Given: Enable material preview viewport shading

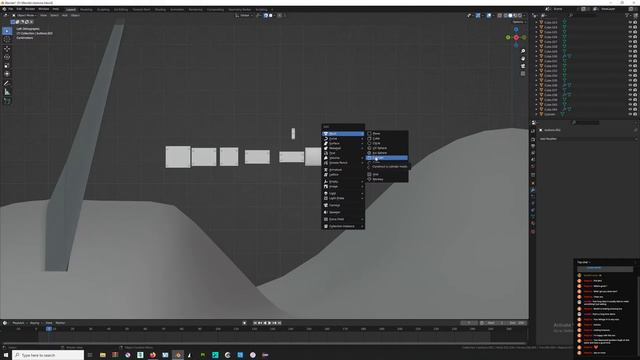Looking at the screenshot, I should tap(515, 16).
